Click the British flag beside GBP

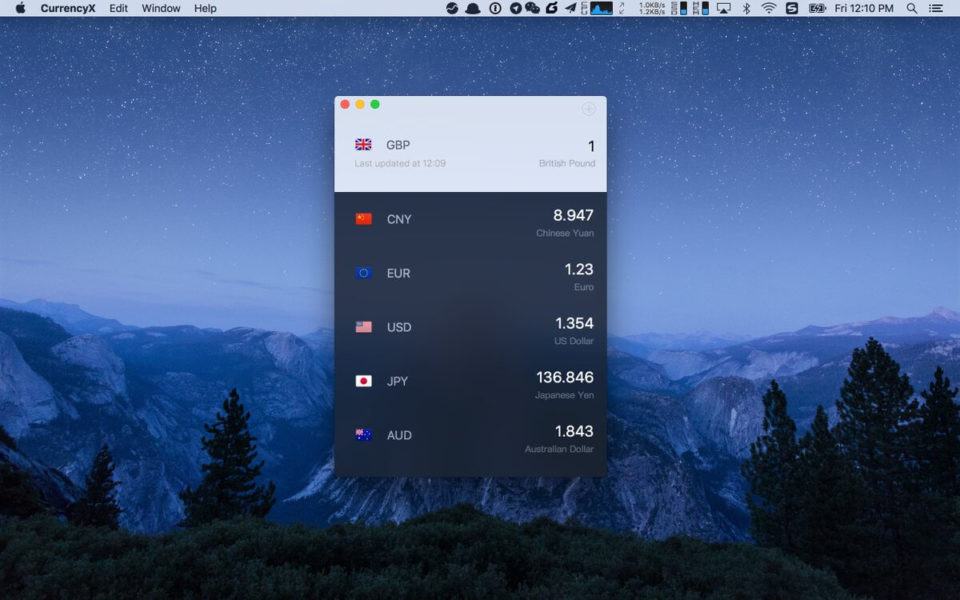[x=362, y=144]
